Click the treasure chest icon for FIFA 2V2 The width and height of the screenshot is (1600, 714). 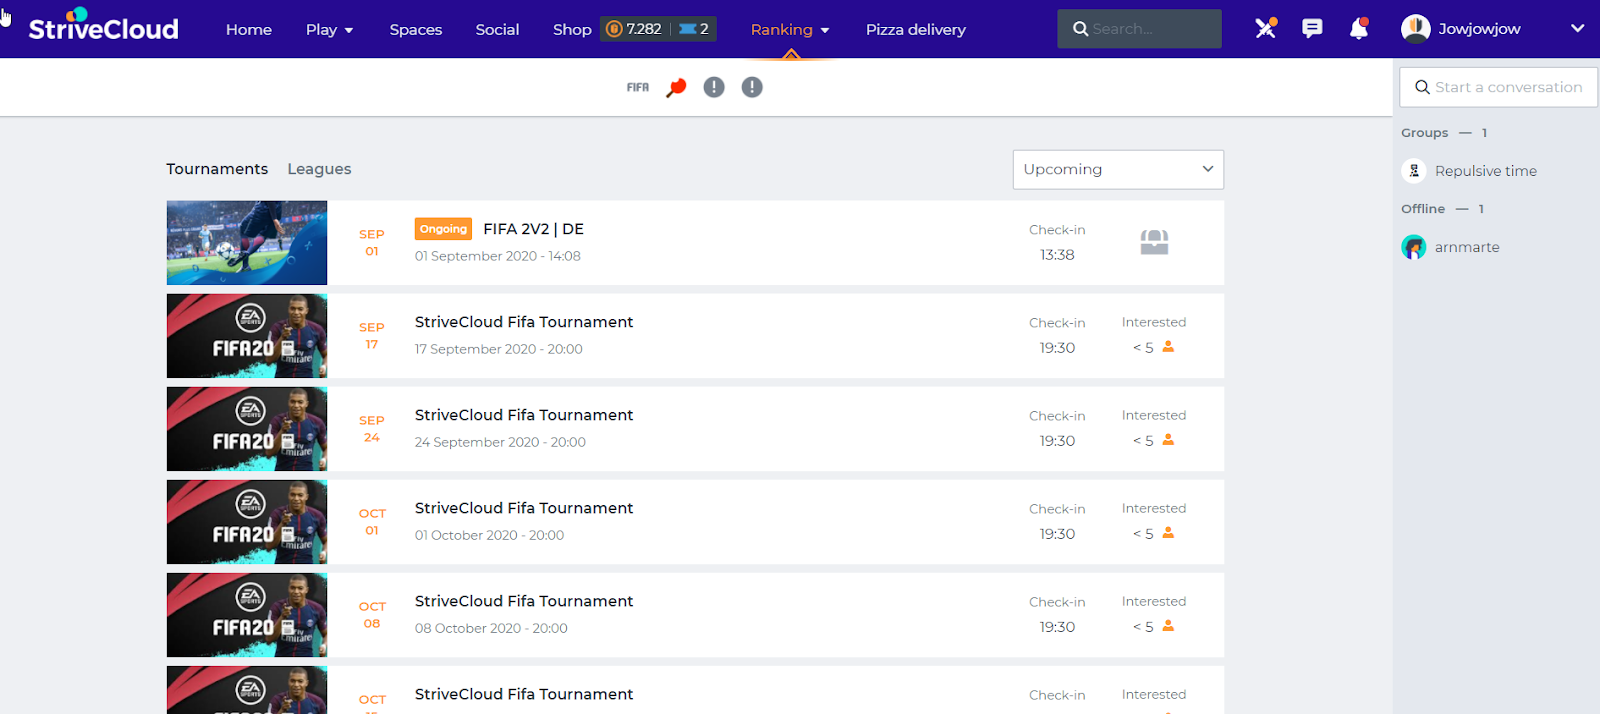point(1154,242)
